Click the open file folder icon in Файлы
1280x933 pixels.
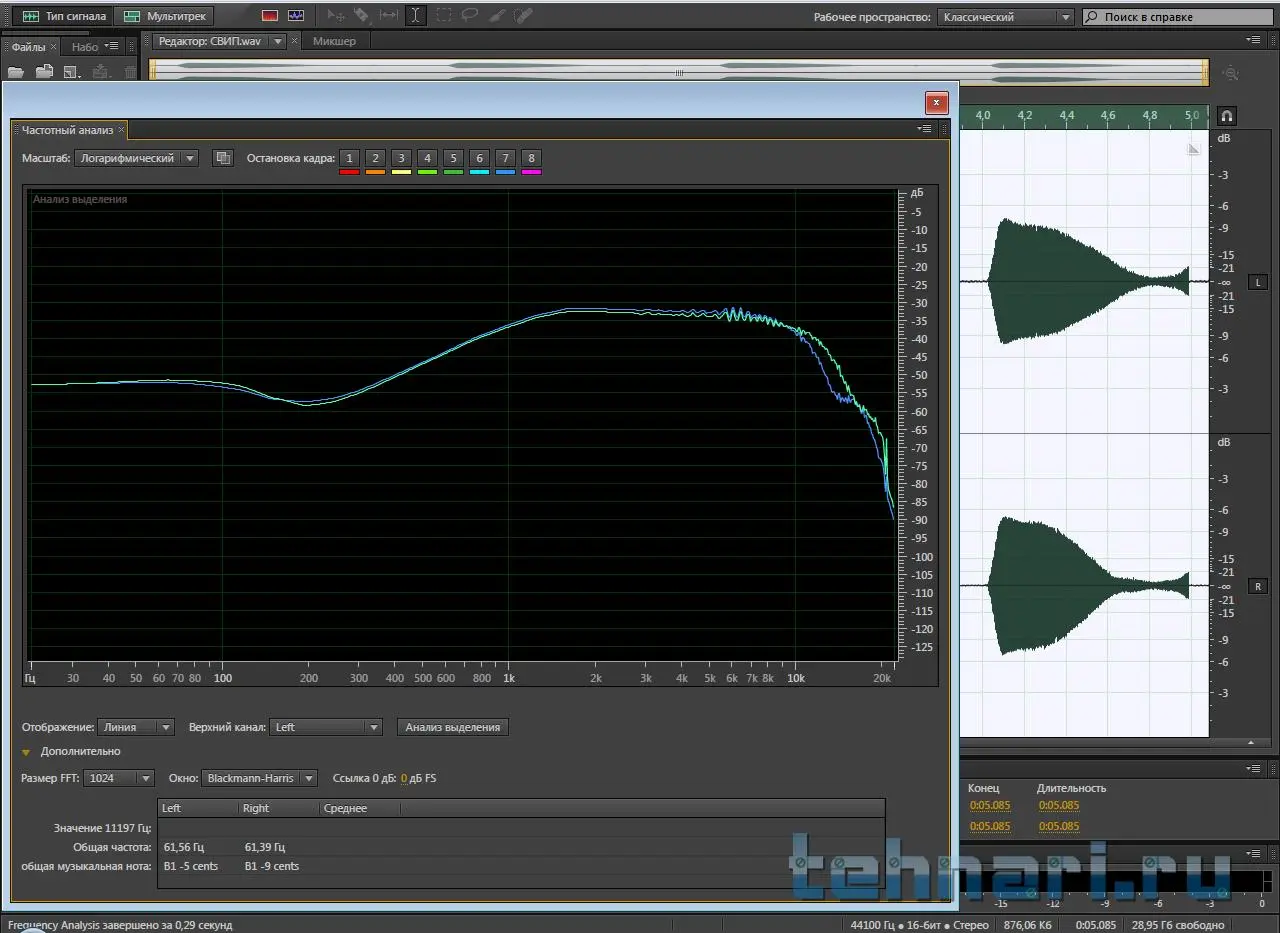16,72
